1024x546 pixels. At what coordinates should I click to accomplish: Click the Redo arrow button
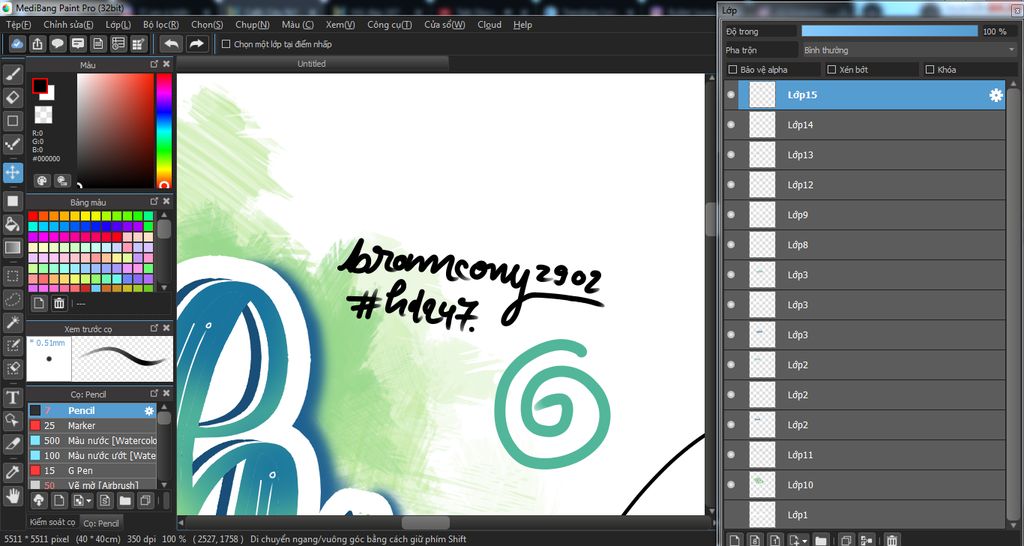pos(196,44)
